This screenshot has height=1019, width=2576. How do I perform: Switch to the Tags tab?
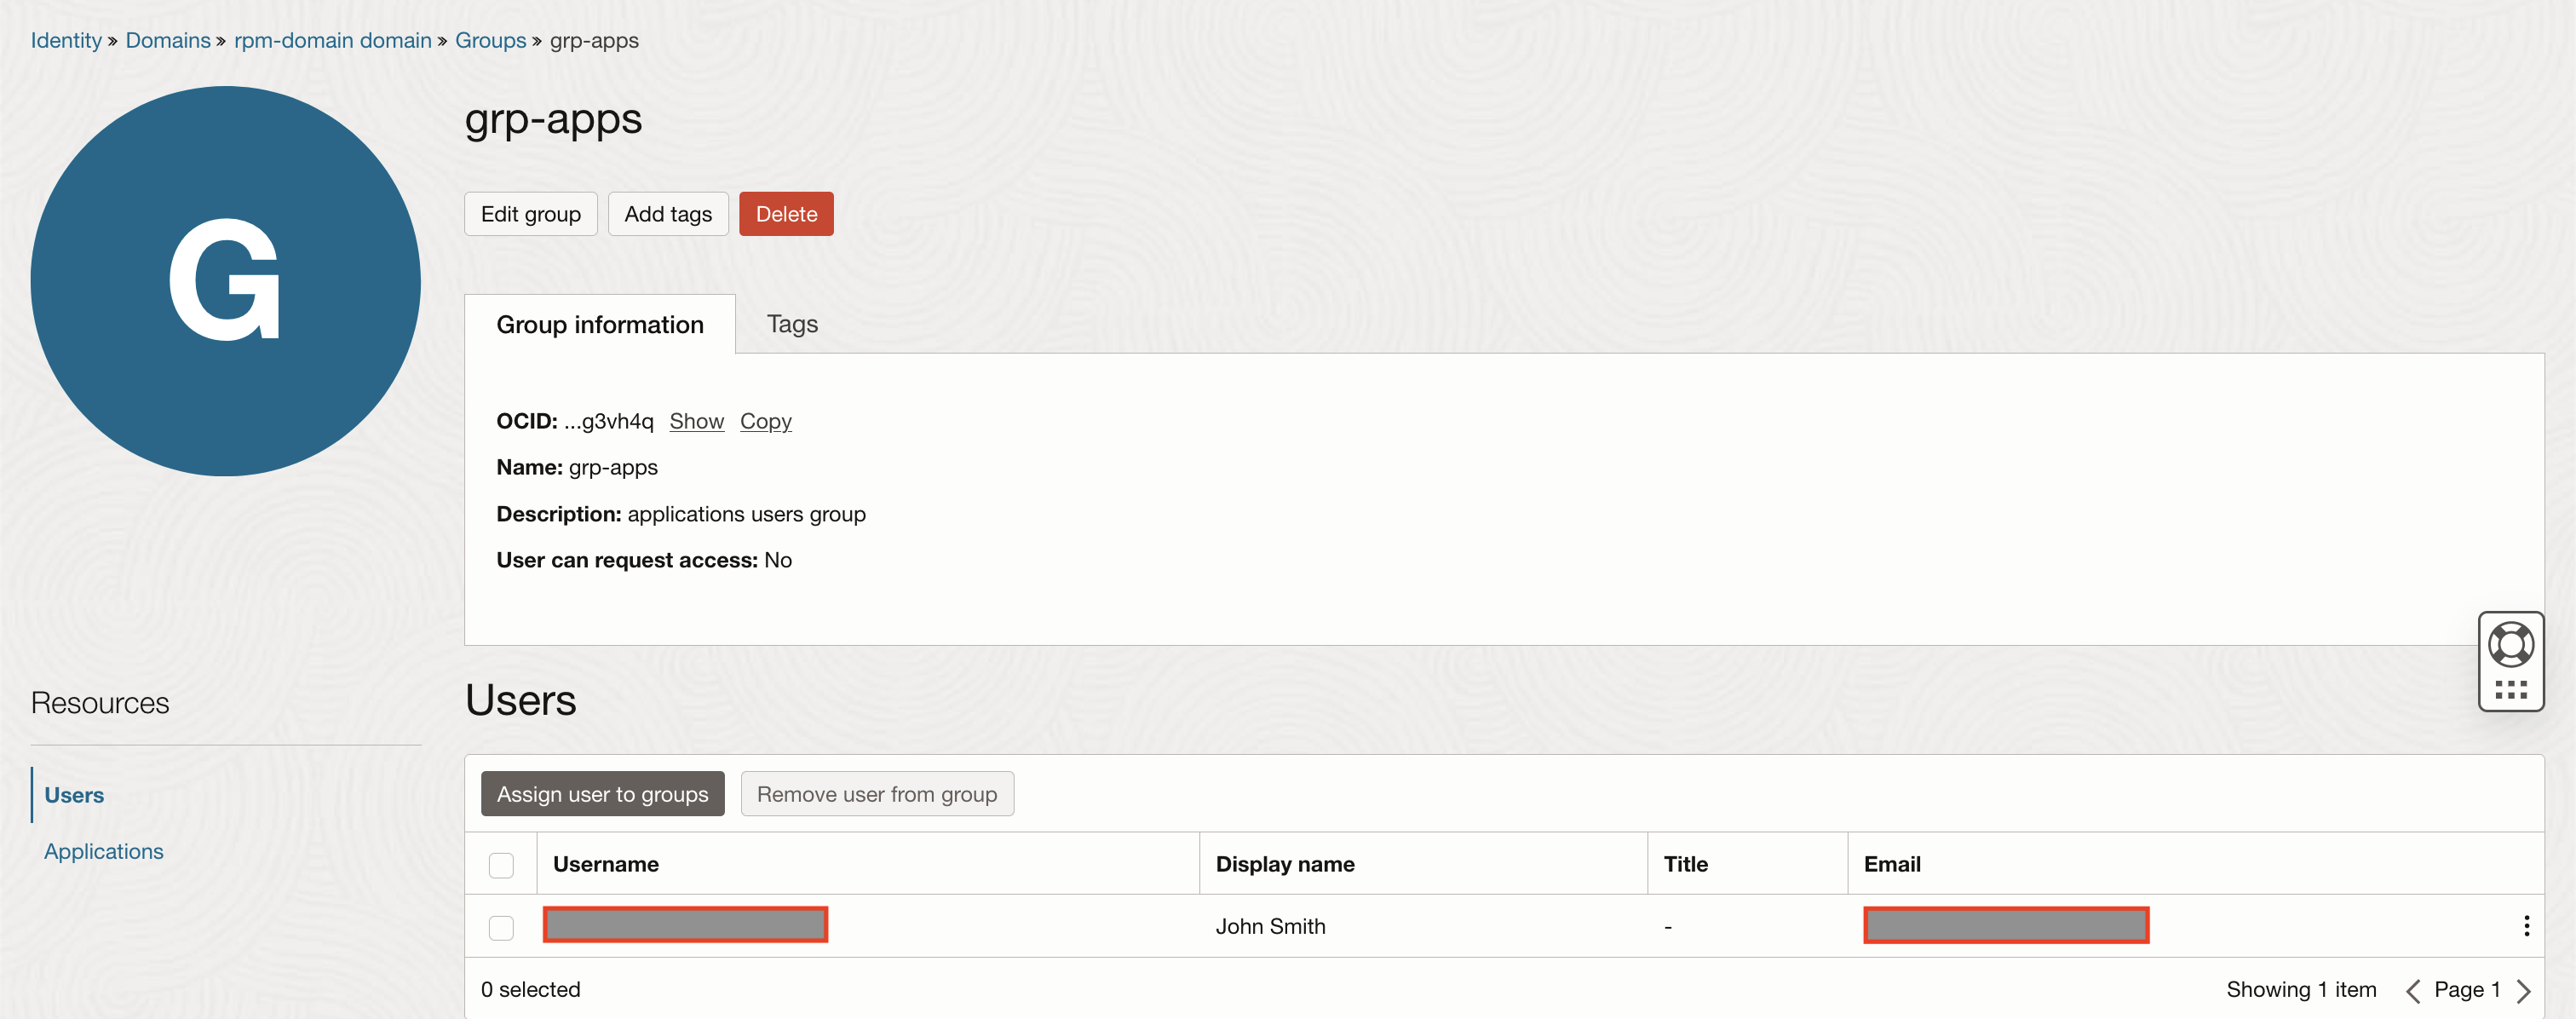(791, 324)
